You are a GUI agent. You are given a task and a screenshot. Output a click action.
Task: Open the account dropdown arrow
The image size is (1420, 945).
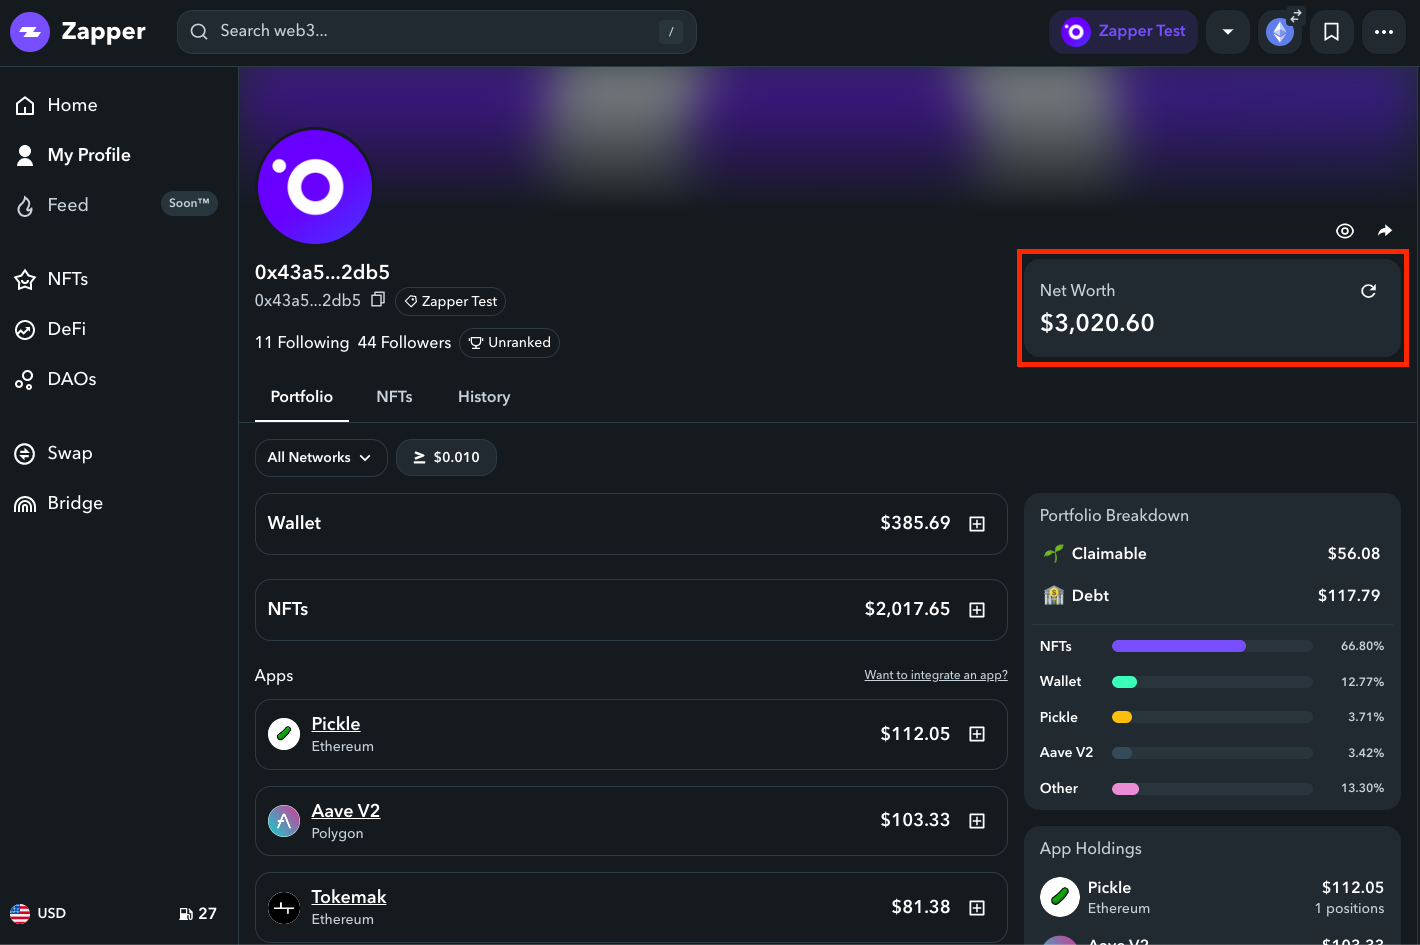coord(1228,32)
